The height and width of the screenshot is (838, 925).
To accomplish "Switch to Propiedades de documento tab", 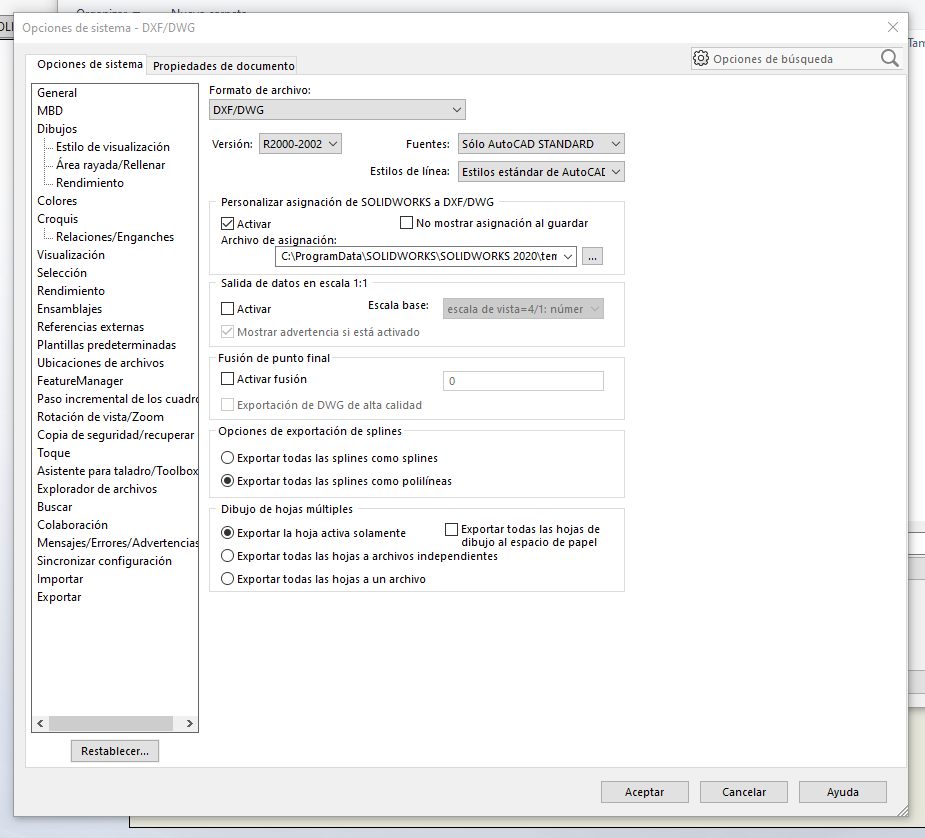I will (224, 66).
